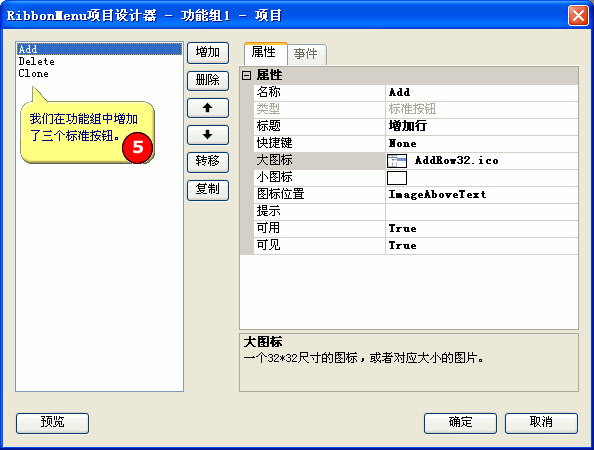594x450 pixels.
Task: Click the 预览 preview button
Action: click(52, 423)
